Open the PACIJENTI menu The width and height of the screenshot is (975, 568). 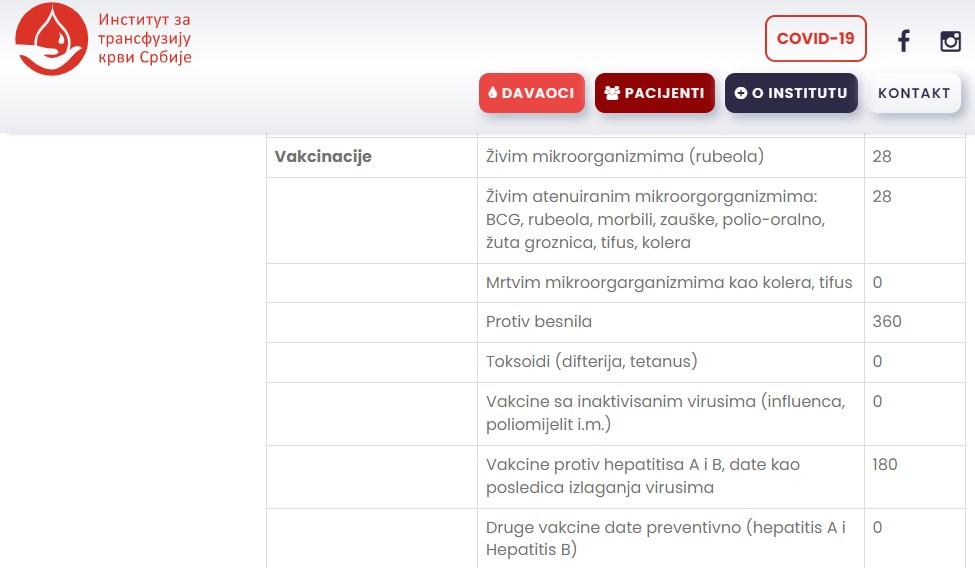(655, 93)
